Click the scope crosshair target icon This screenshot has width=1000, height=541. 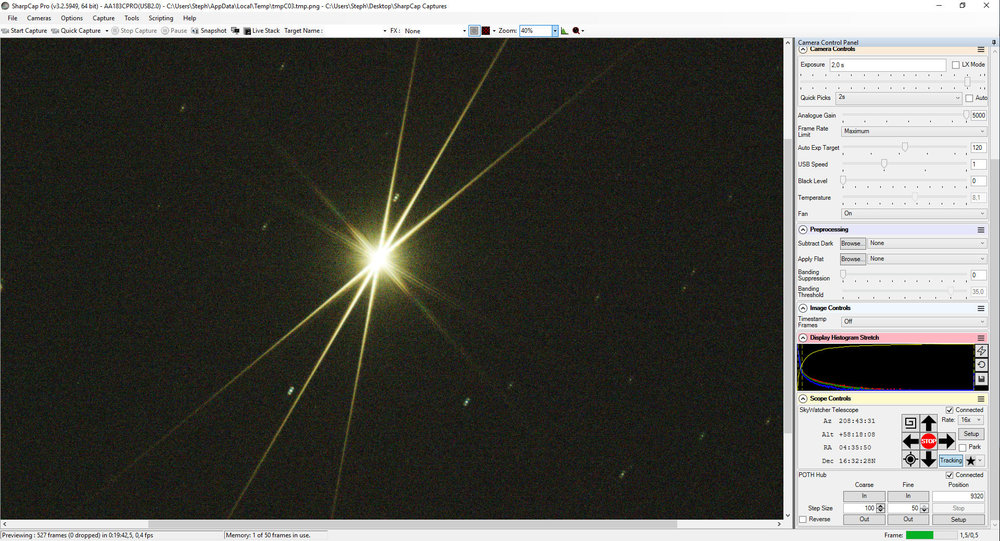910,459
